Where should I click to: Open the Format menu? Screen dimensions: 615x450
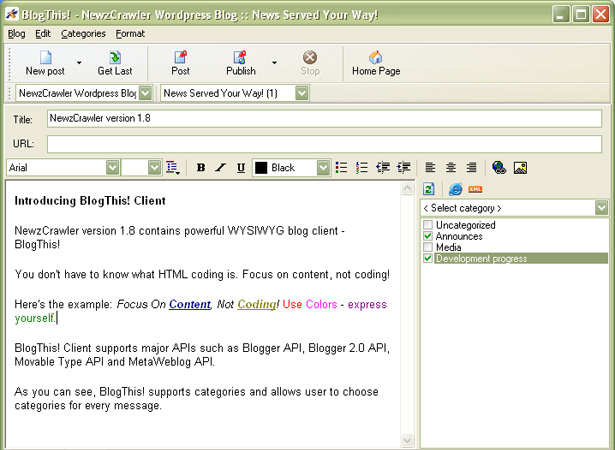coord(130,33)
